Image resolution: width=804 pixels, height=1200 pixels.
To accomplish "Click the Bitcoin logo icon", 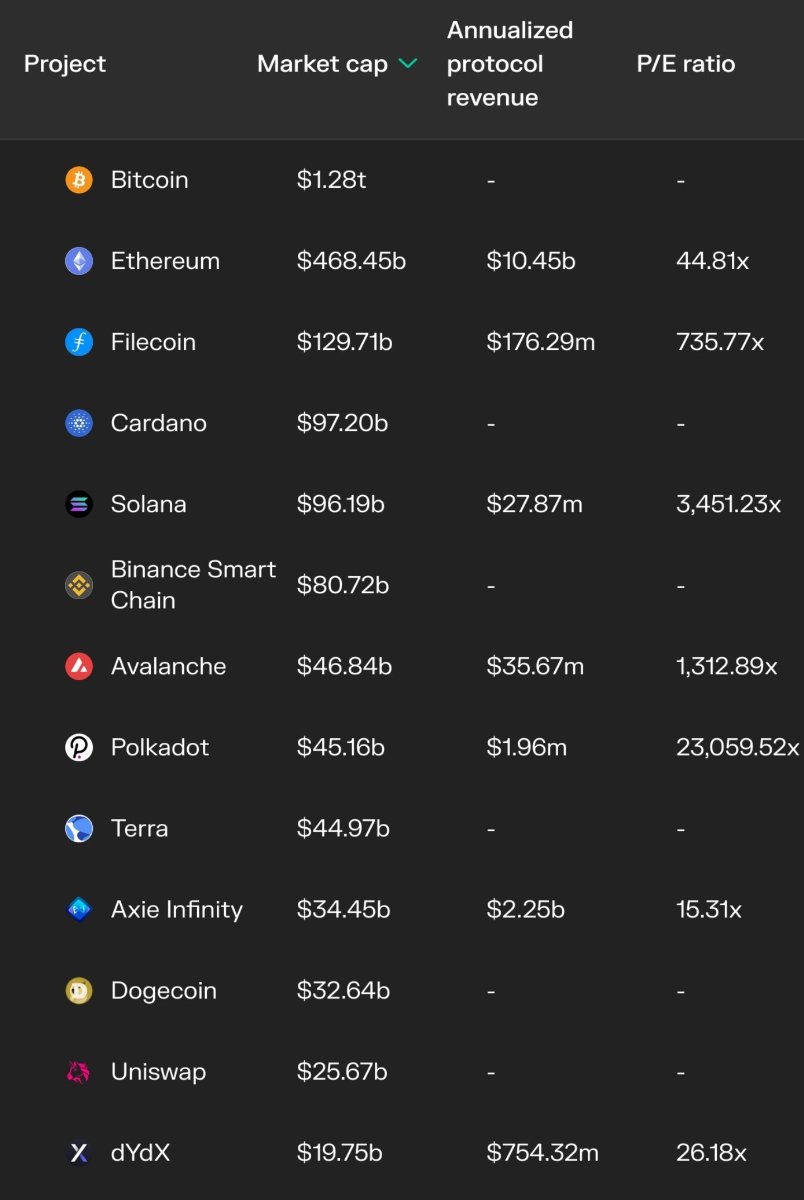I will tap(79, 180).
